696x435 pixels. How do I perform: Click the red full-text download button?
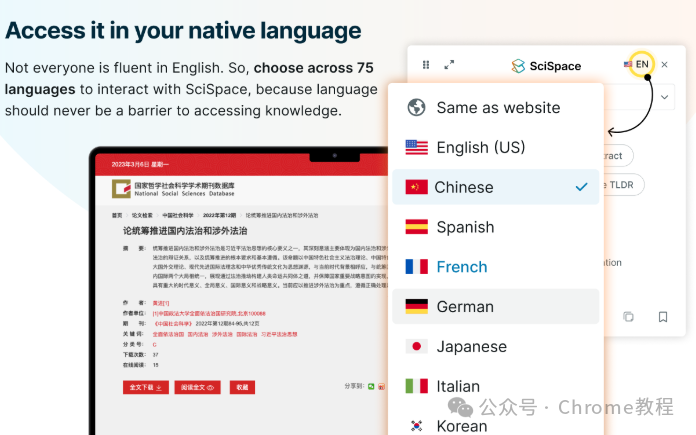point(146,387)
